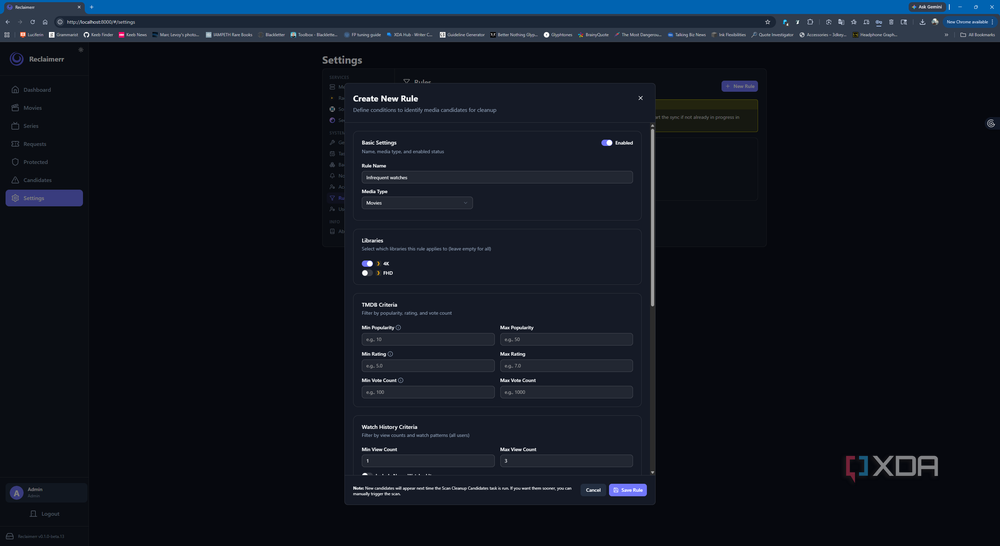Open the Talking Biz News bookmark

pyautogui.click(x=686, y=34)
